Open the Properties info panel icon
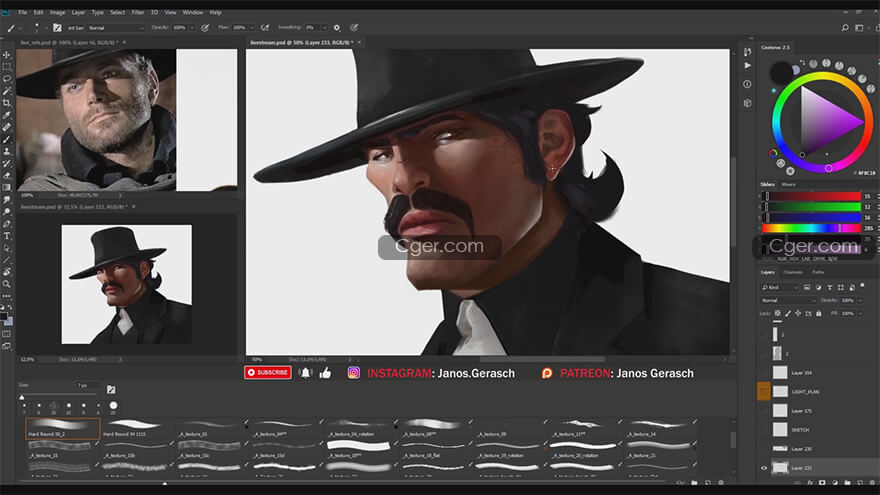The height and width of the screenshot is (495, 880). [x=748, y=84]
